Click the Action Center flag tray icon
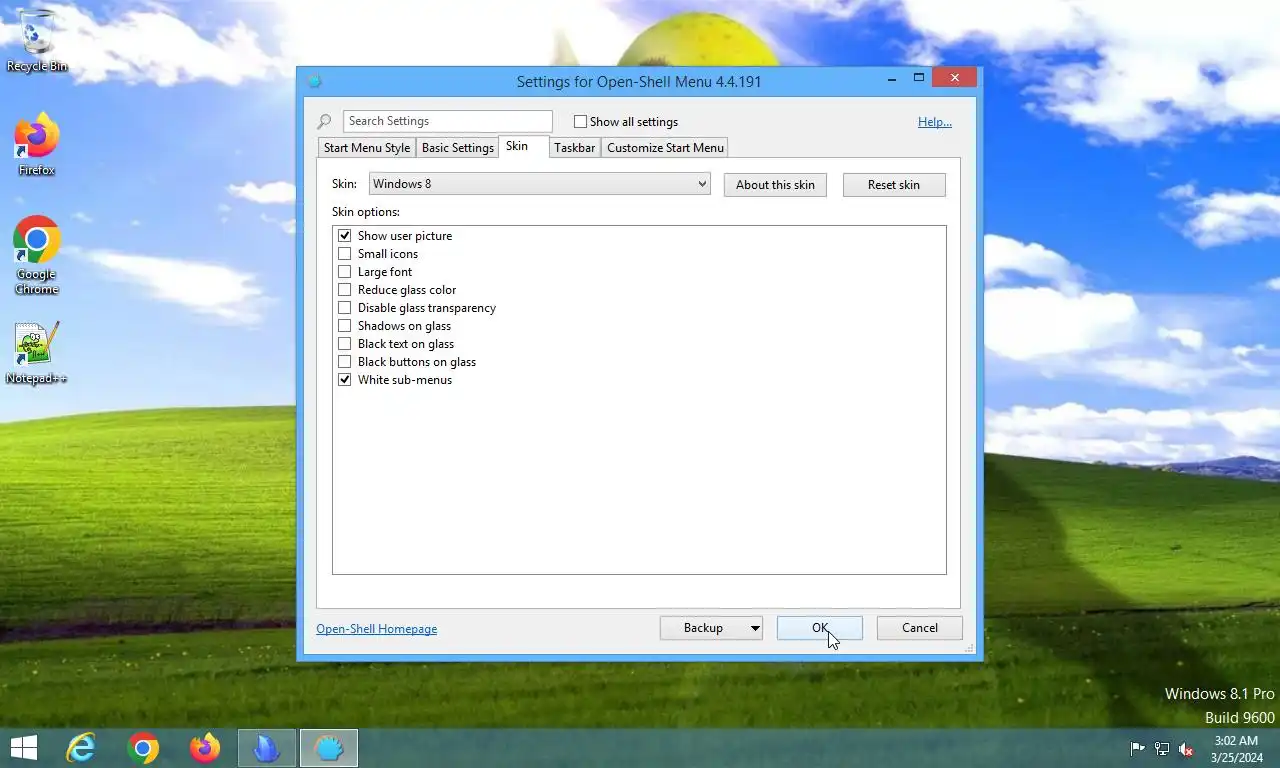The image size is (1280, 768). (1137, 748)
